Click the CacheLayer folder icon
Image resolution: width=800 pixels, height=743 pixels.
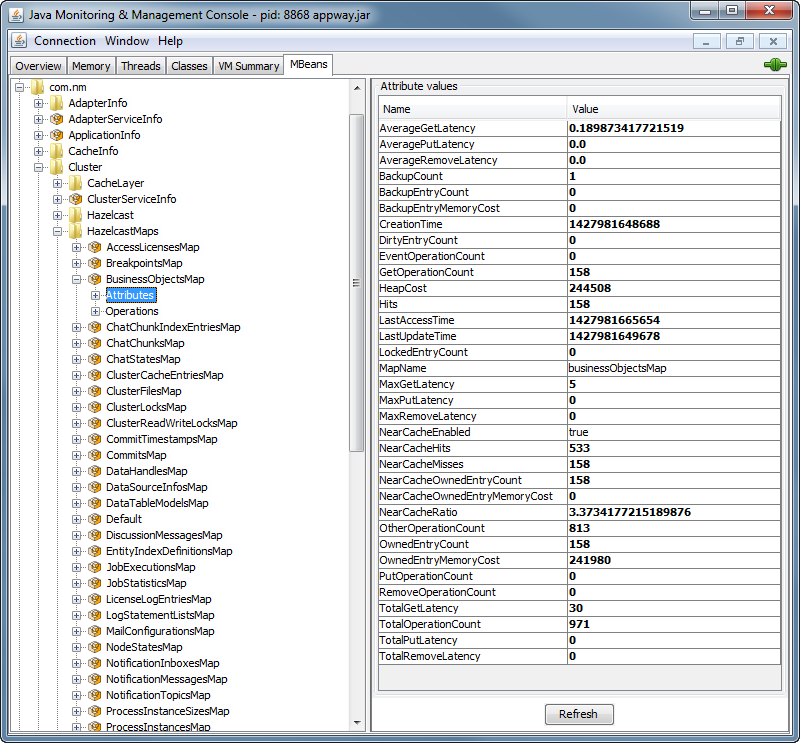(x=76, y=183)
